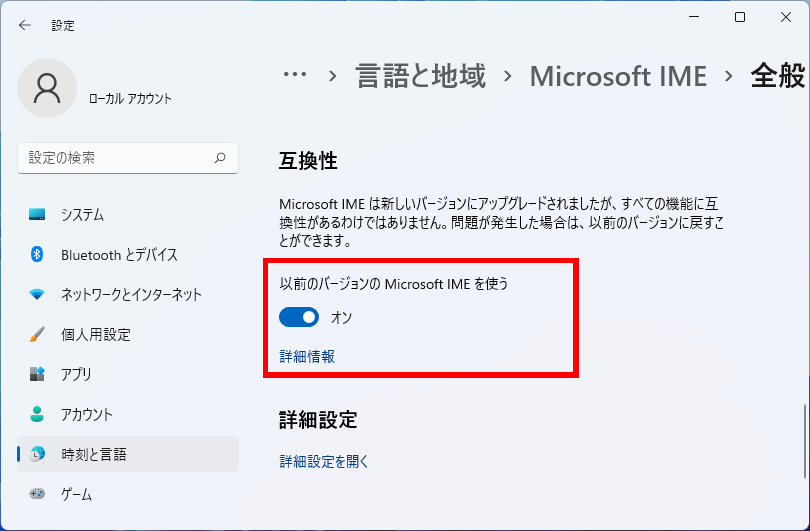
Task: Select the ネットワークとインターネット Wi-Fi icon
Action: click(37, 294)
